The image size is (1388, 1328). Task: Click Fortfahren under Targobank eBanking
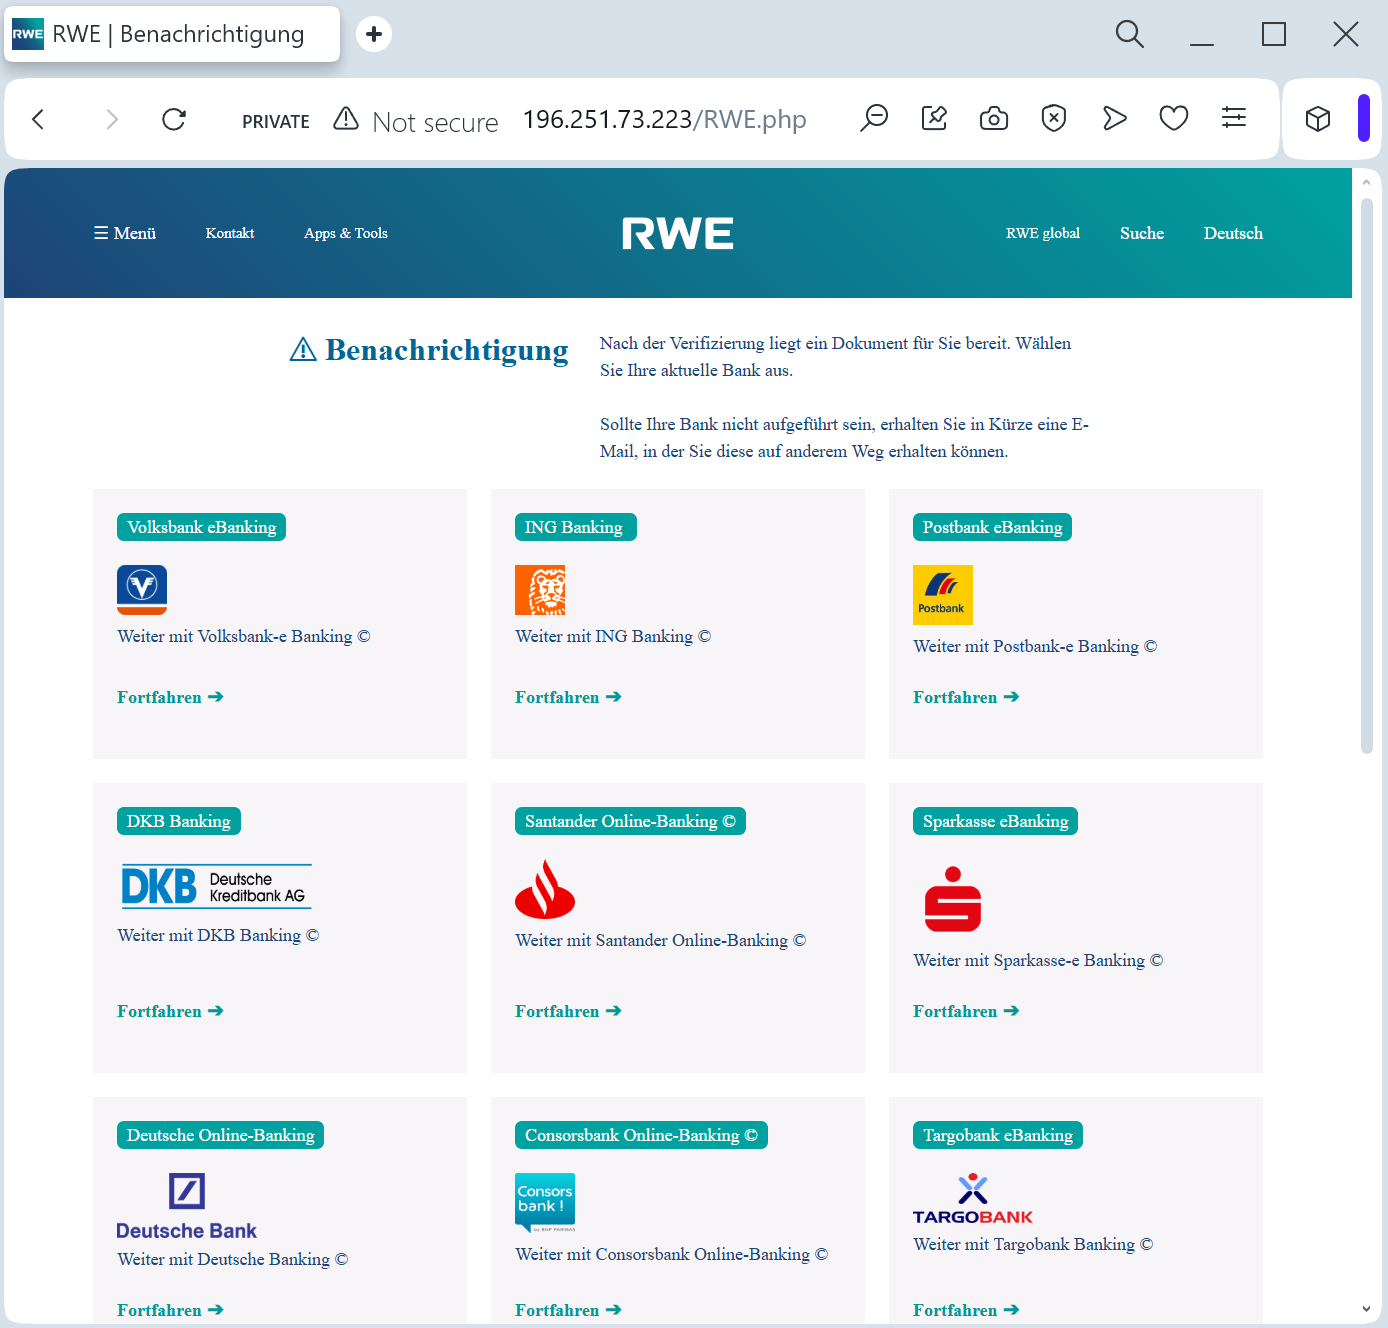(966, 1310)
